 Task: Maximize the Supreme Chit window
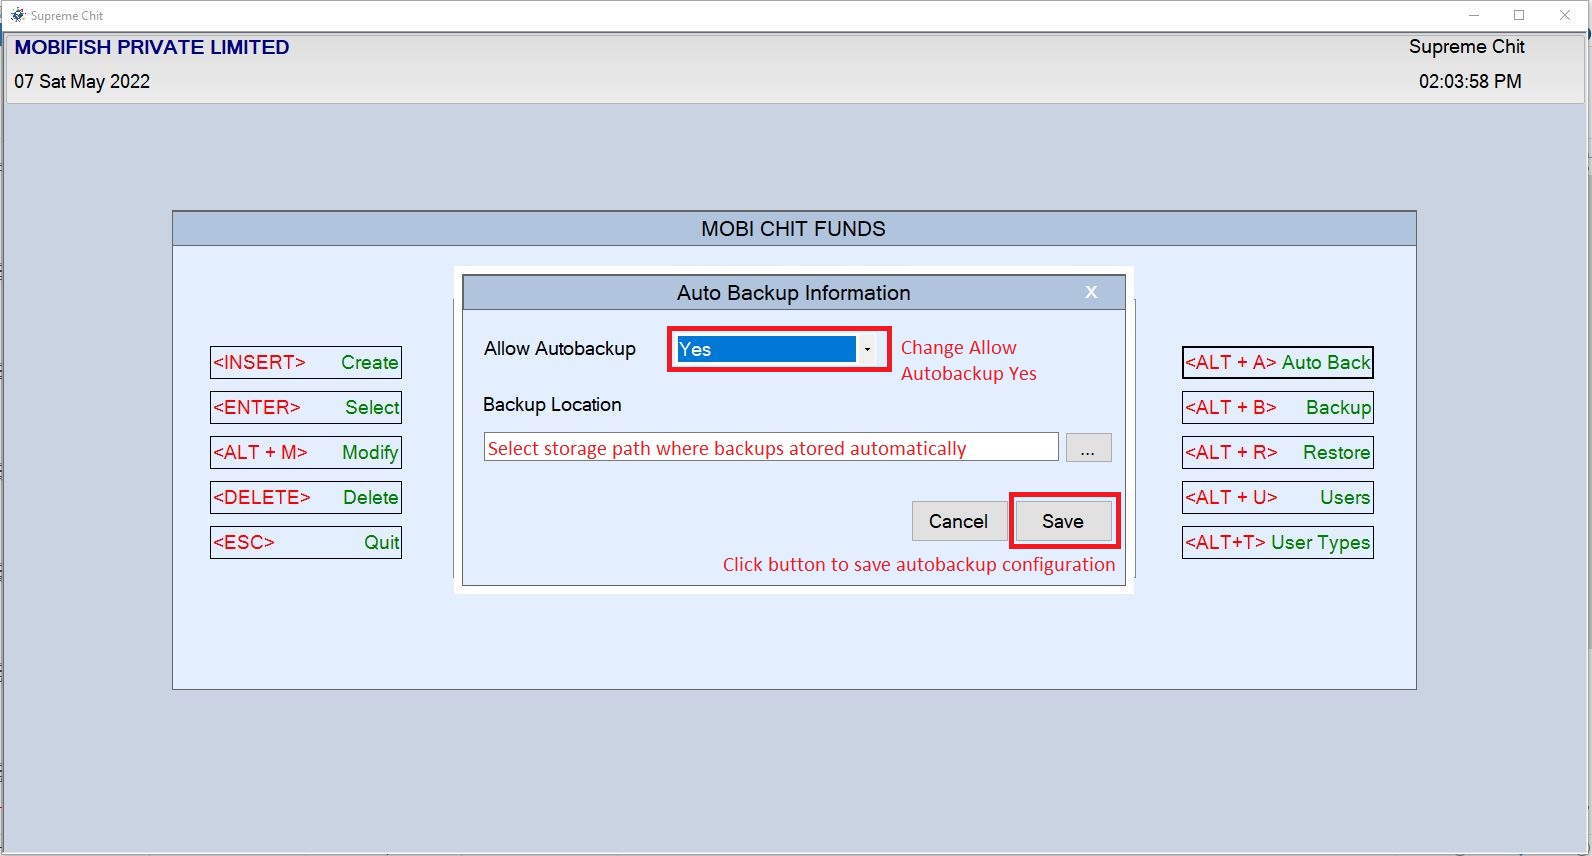pos(1519,15)
